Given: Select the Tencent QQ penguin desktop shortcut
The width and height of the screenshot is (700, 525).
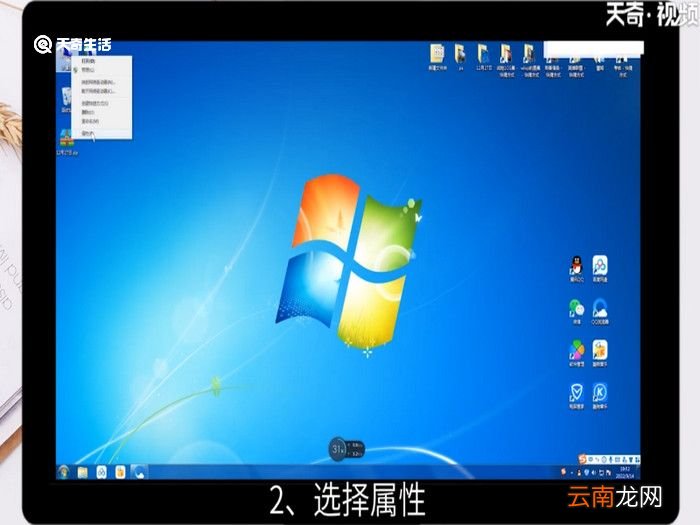Looking at the screenshot, I should tap(576, 269).
